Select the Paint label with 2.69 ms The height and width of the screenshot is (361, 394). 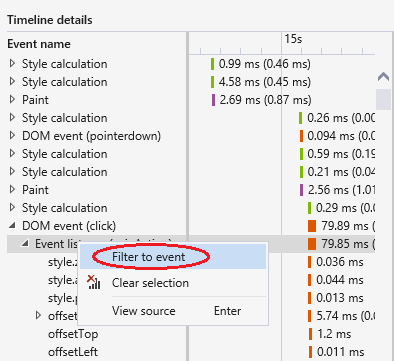(x=35, y=100)
